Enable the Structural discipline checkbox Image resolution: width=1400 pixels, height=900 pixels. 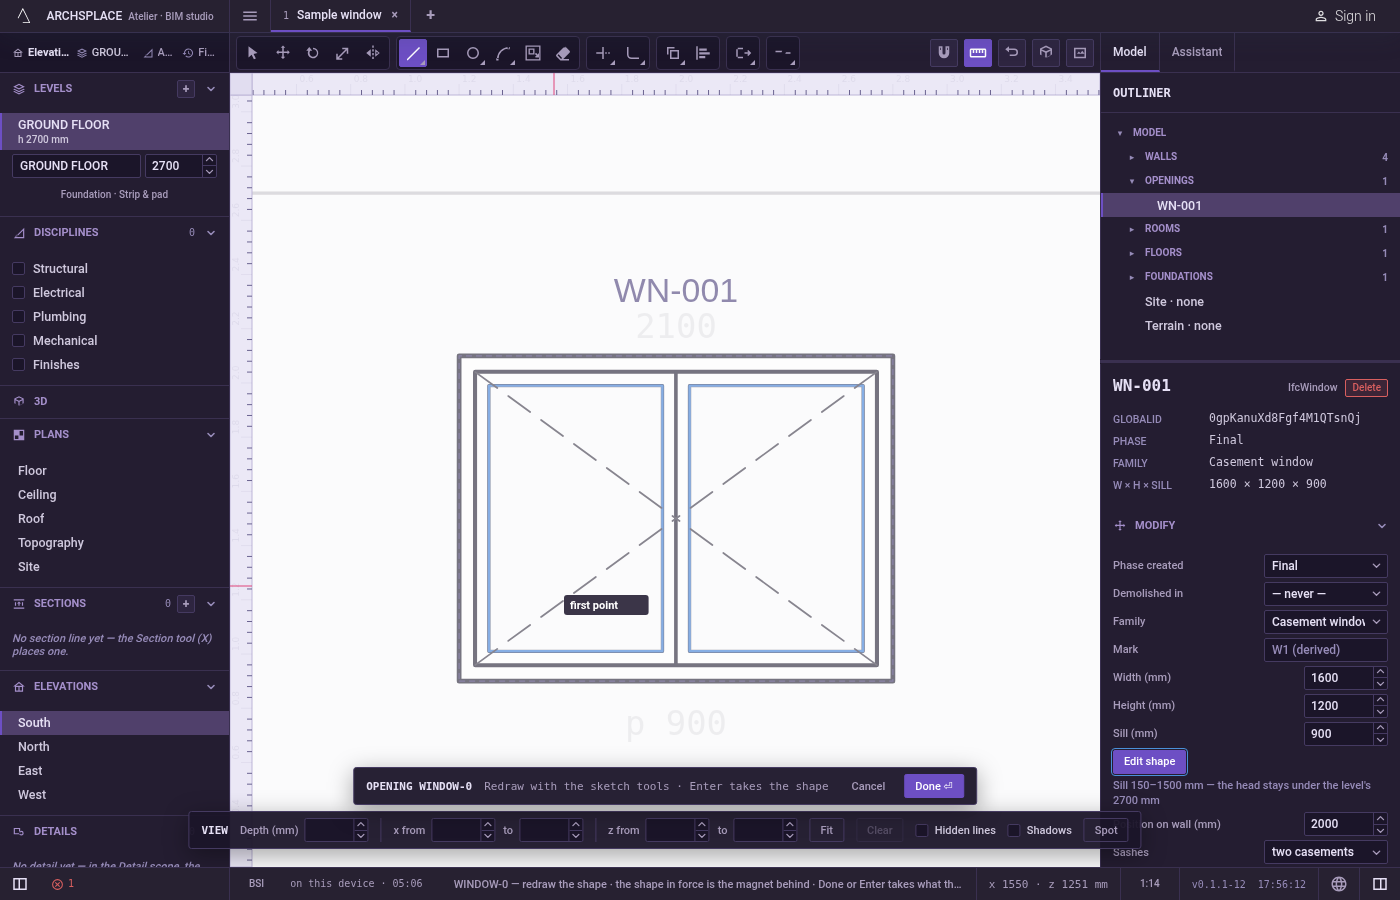(x=18, y=269)
